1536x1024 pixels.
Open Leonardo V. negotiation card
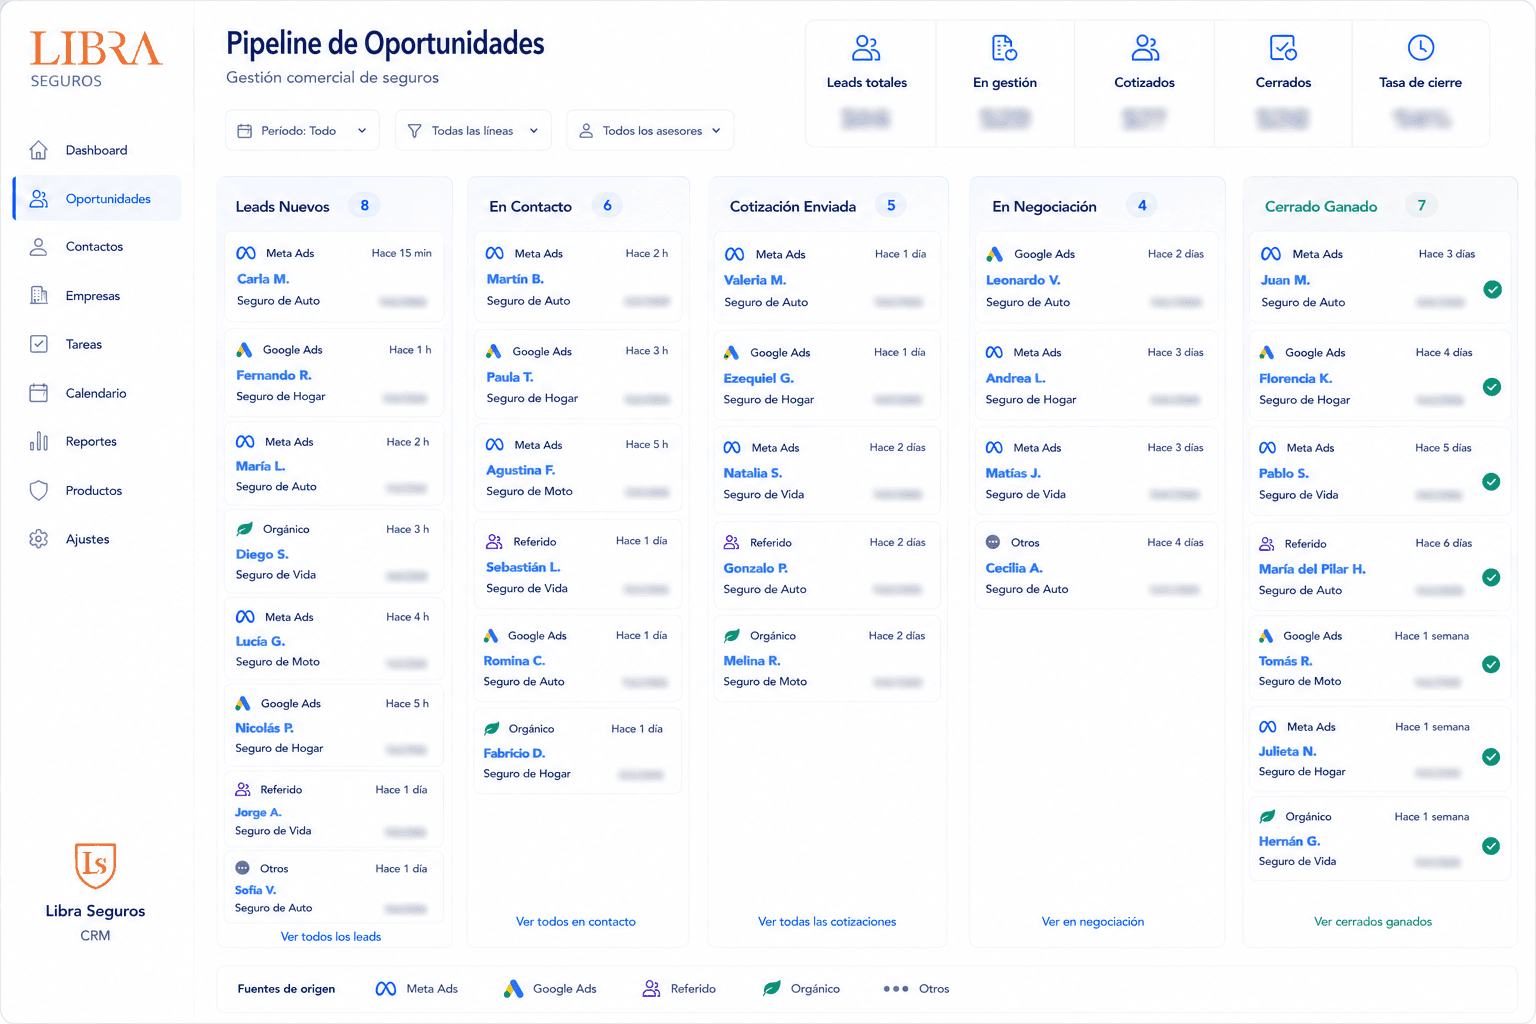click(x=1097, y=278)
